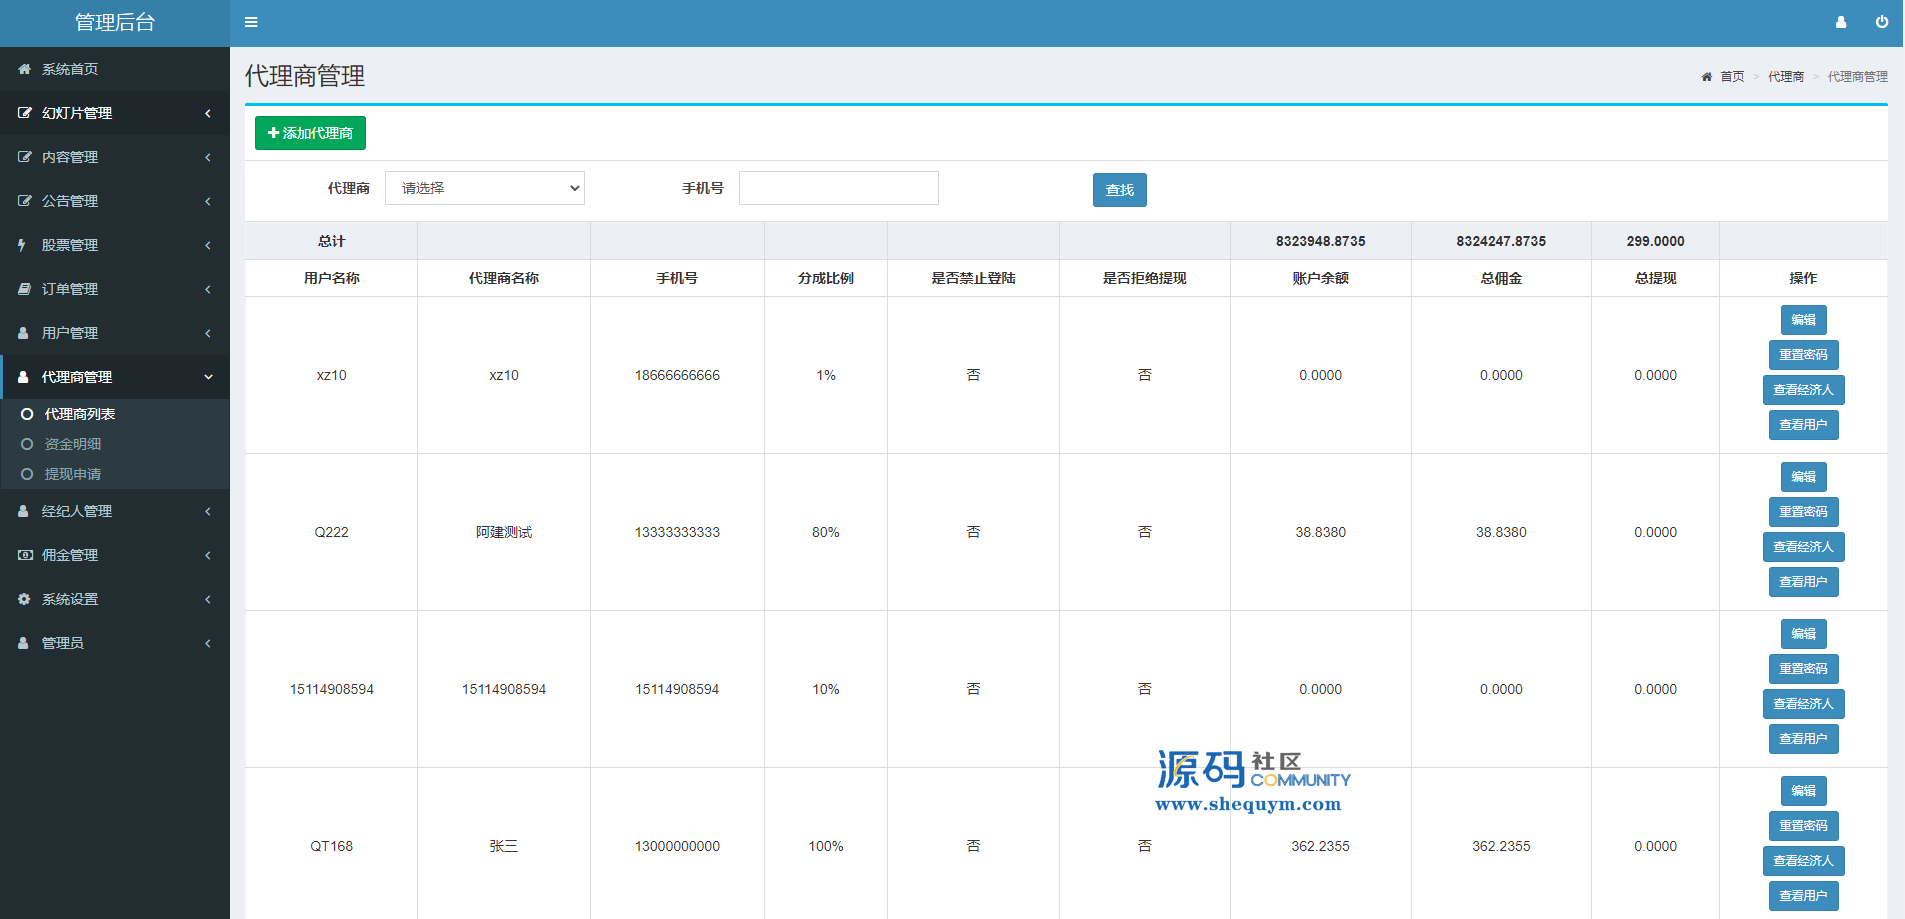1905x919 pixels.
Task: Expand 佣金管理 chevron arrow
Action: tap(208, 555)
